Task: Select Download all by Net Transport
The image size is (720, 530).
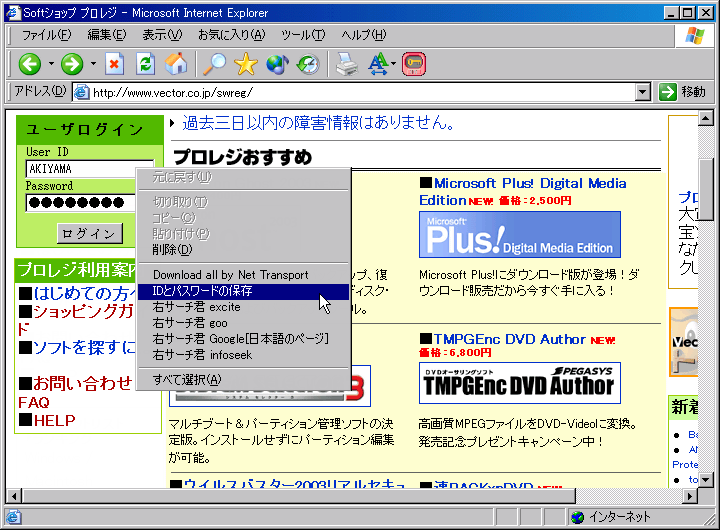Action: click(243, 275)
